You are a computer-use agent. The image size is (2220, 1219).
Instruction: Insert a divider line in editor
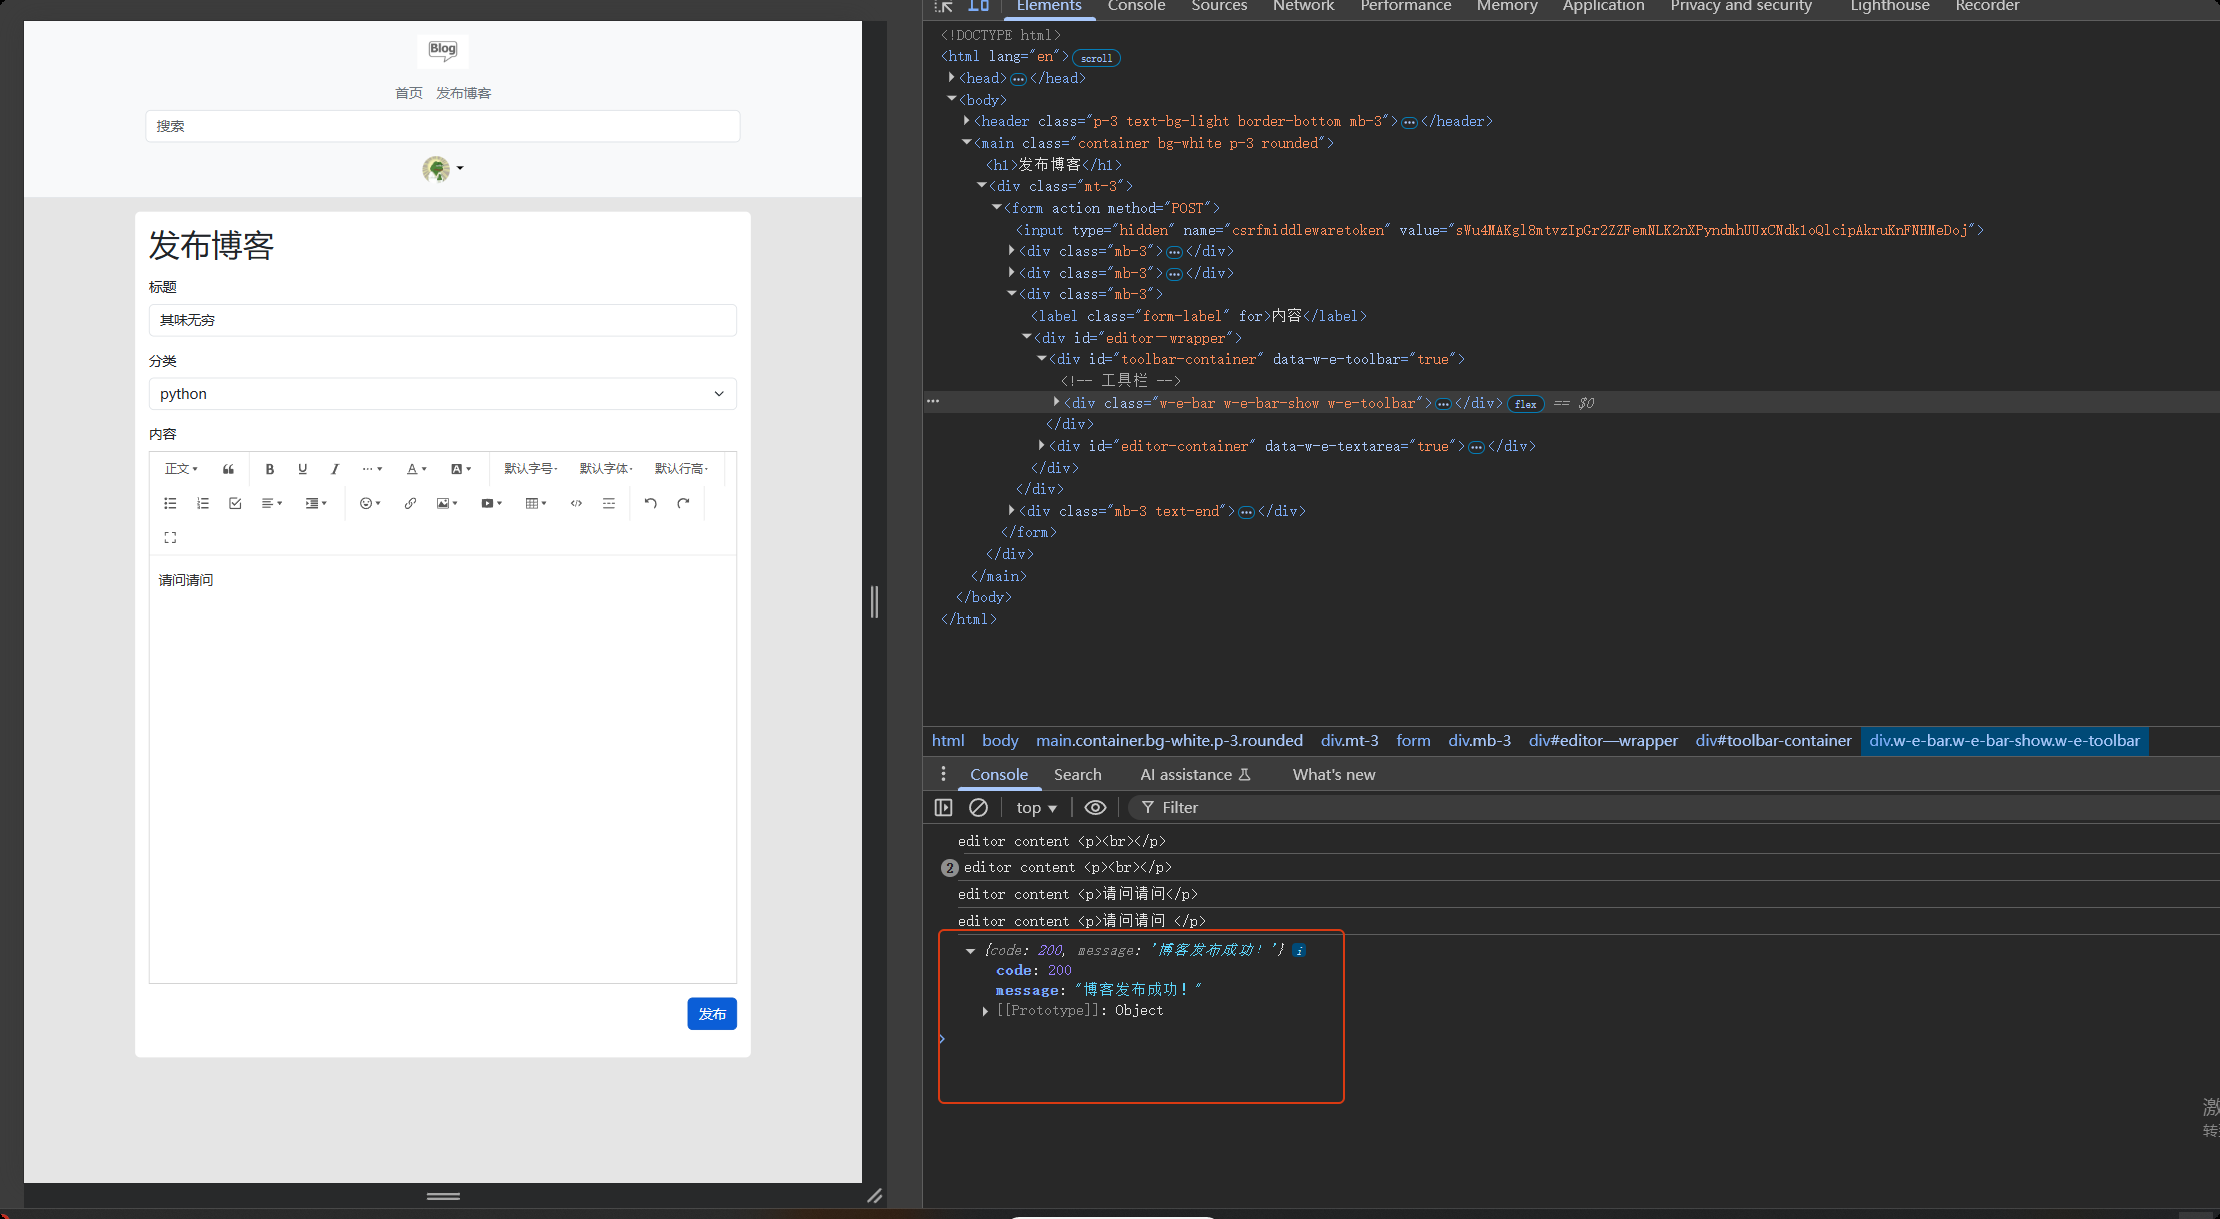coord(609,504)
